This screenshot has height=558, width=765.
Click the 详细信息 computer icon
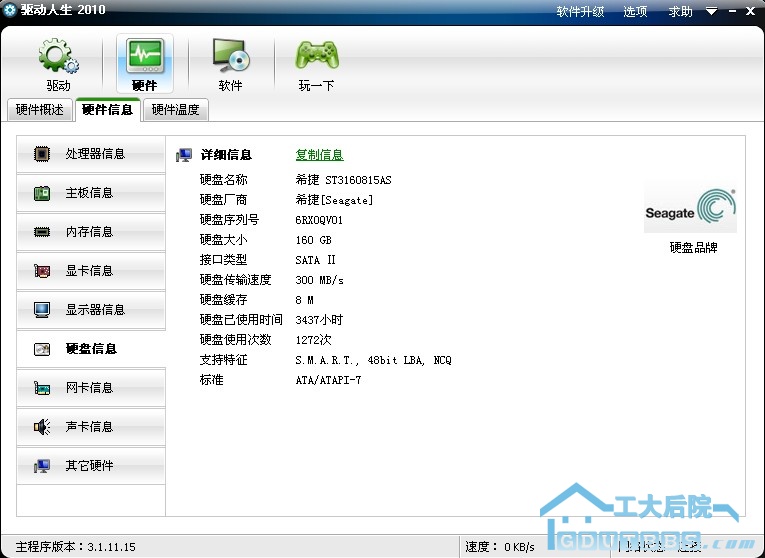[184, 155]
